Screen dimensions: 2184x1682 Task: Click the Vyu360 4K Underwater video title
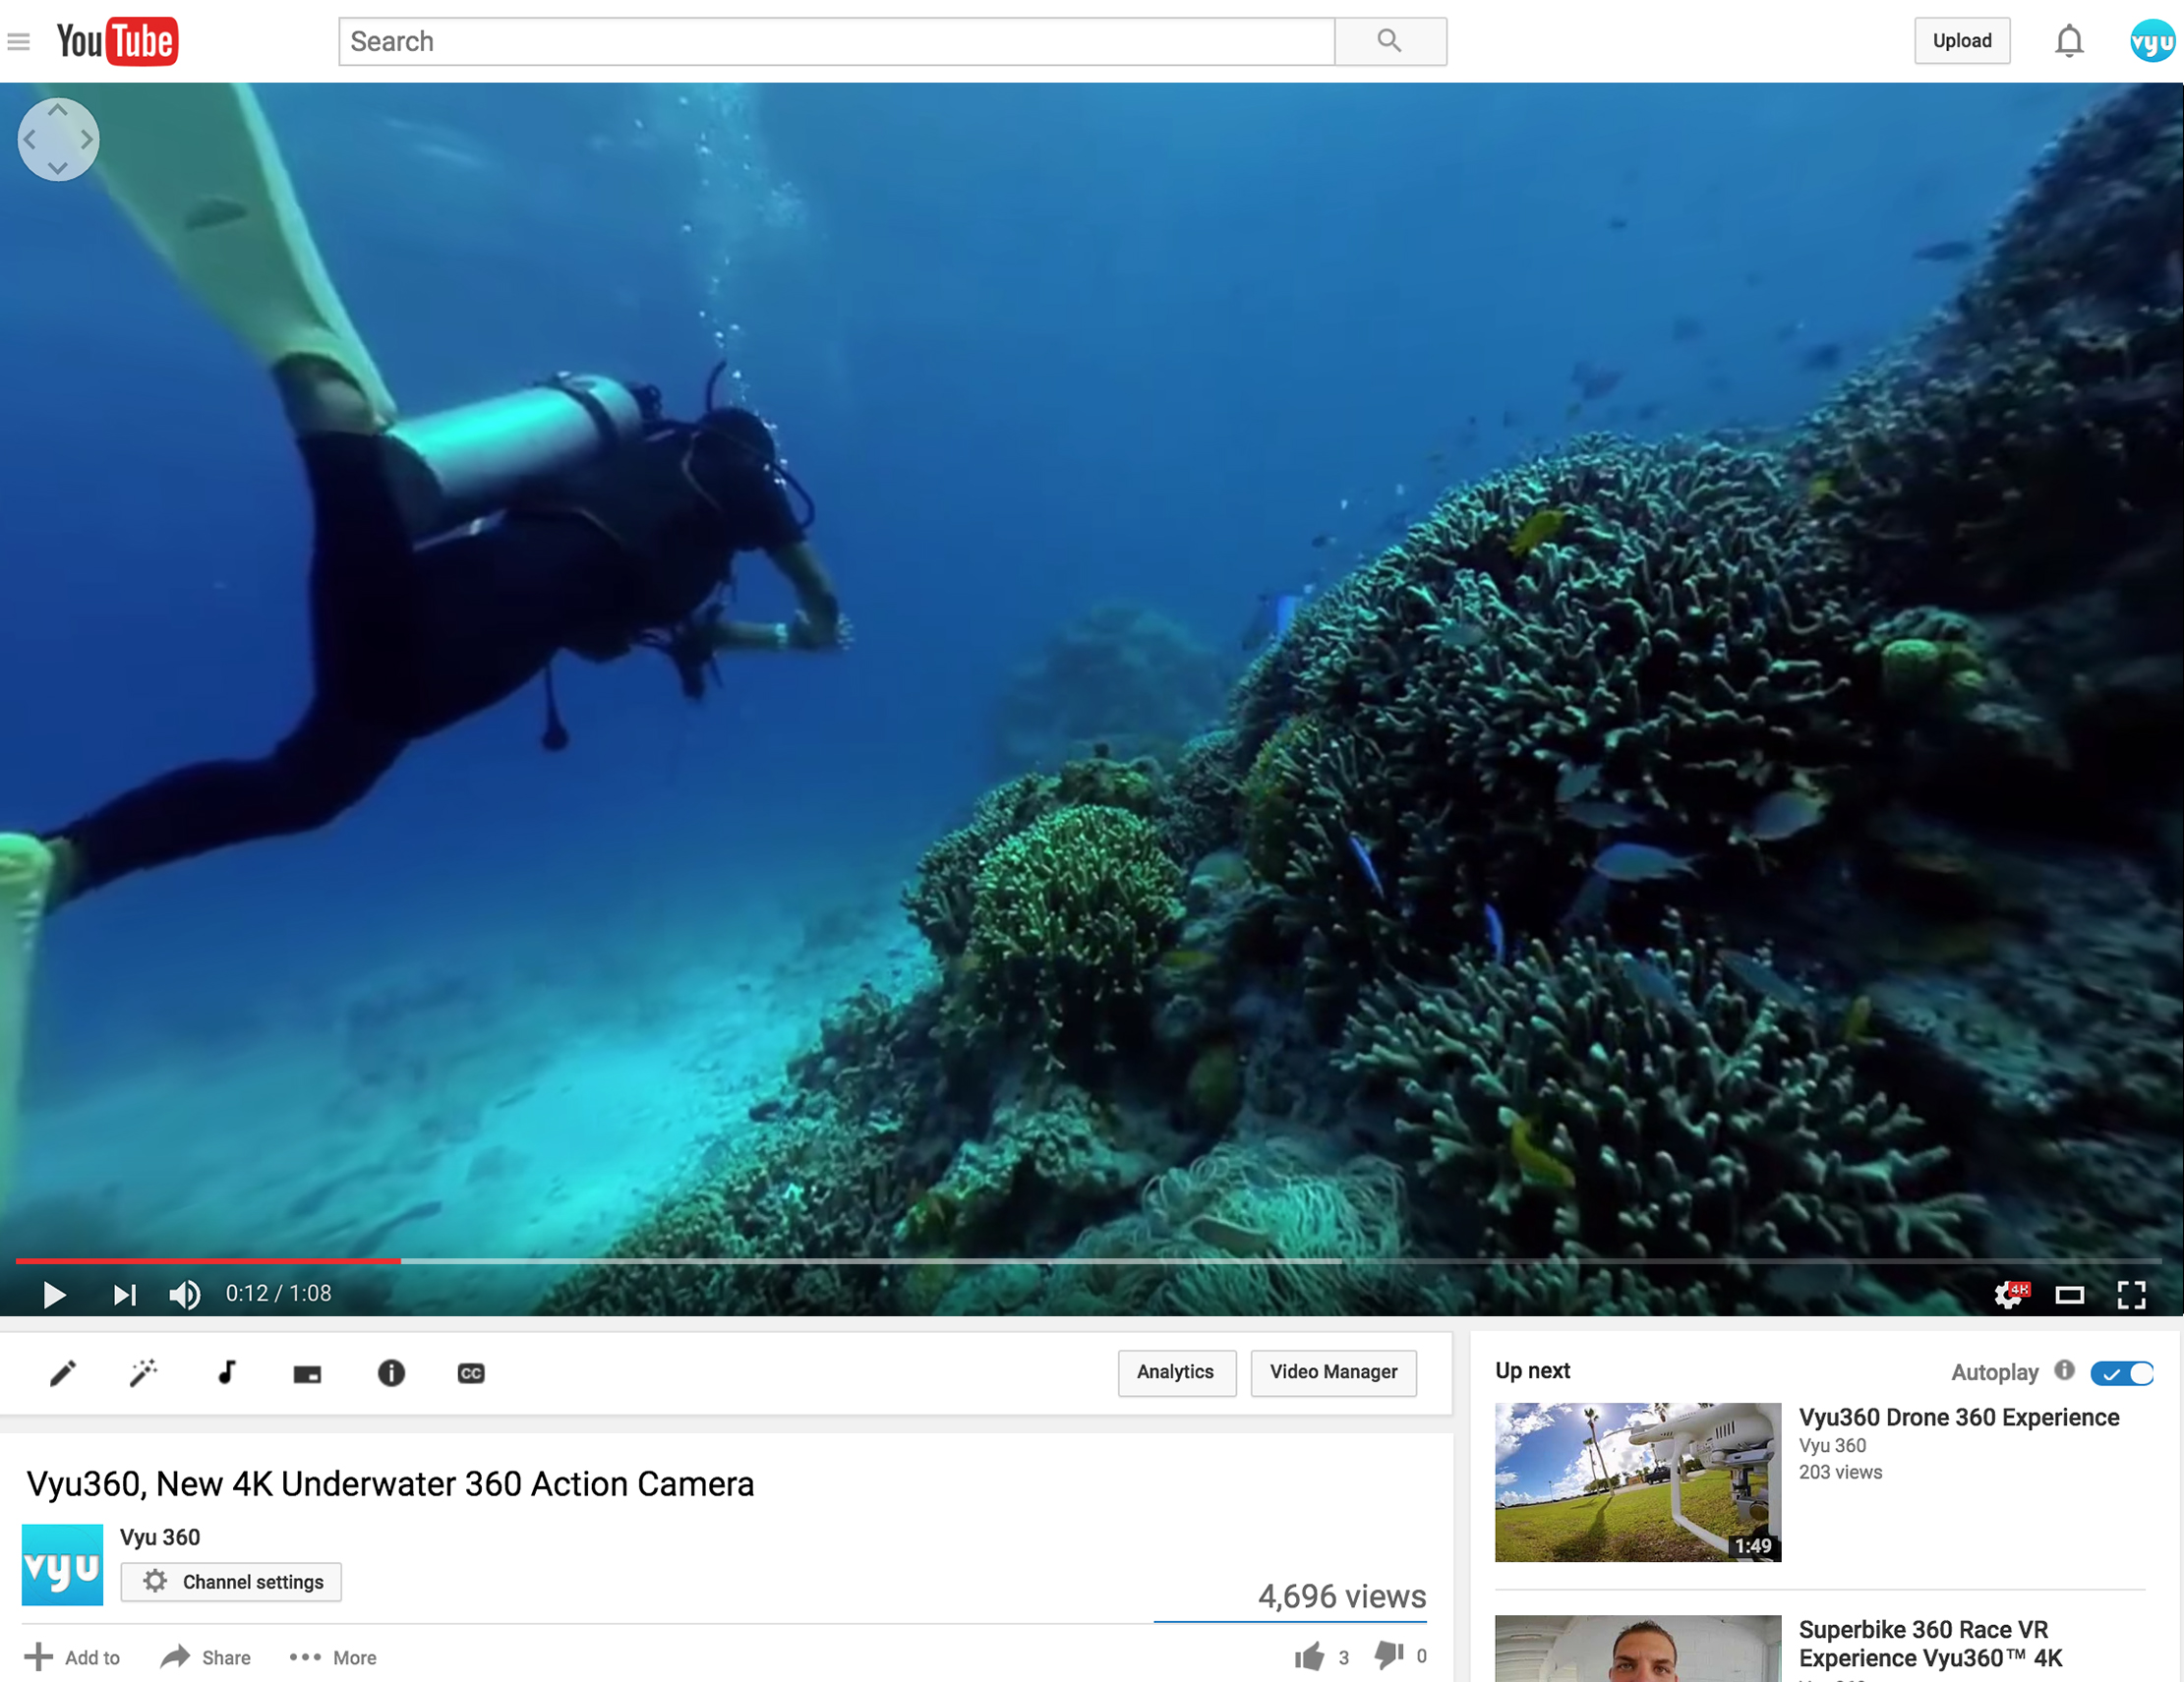tap(390, 1484)
